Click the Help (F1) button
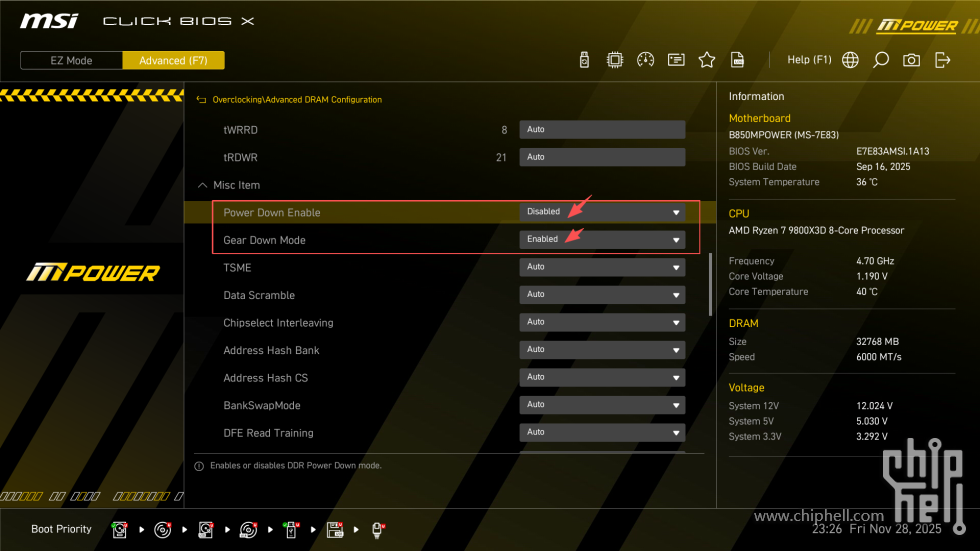This screenshot has width=980, height=551. (x=809, y=60)
